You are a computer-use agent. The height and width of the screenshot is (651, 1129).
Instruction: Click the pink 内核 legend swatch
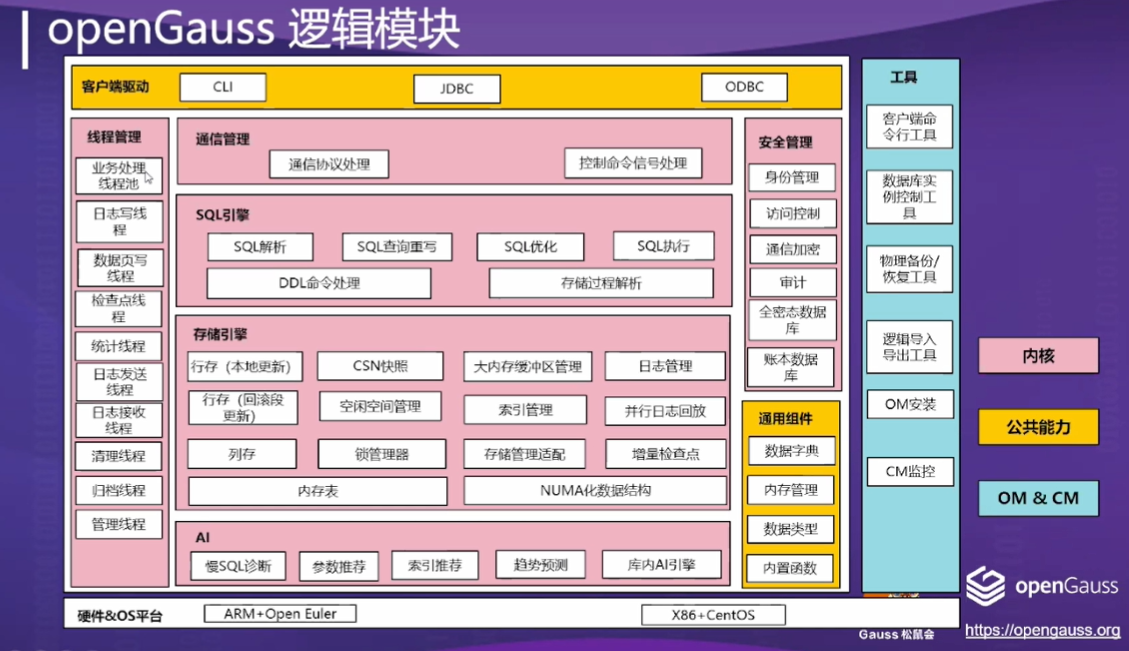(x=1038, y=356)
